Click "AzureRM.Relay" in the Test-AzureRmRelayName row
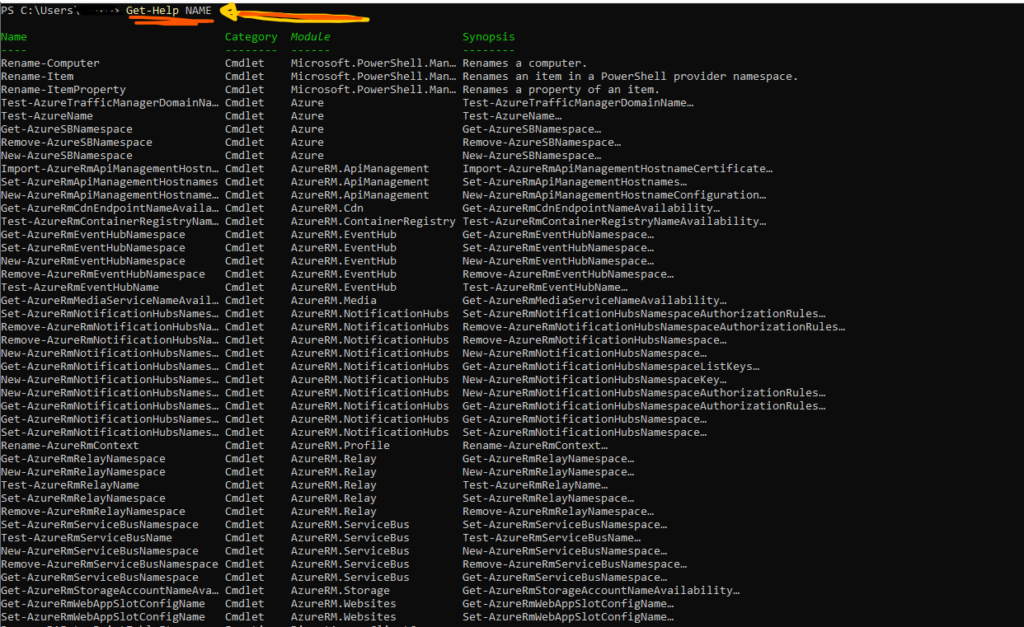The height and width of the screenshot is (627, 1024). point(333,485)
